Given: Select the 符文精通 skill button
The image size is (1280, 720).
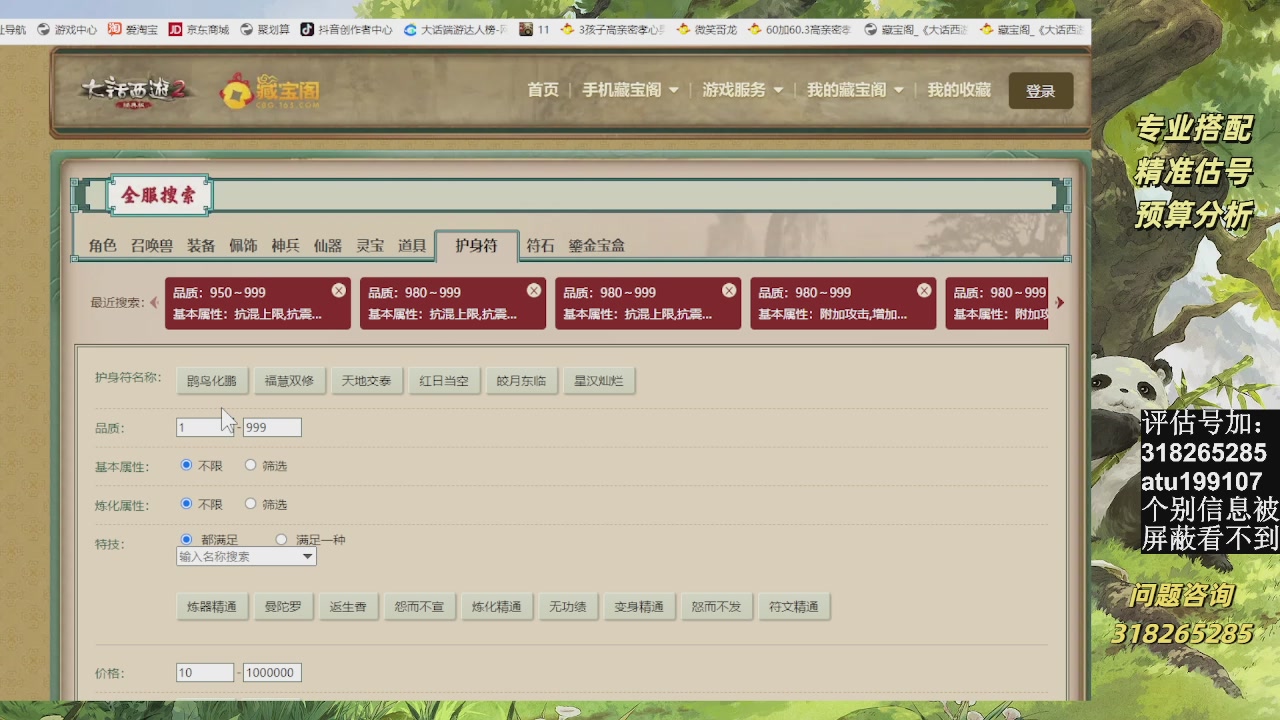Looking at the screenshot, I should coord(794,607).
